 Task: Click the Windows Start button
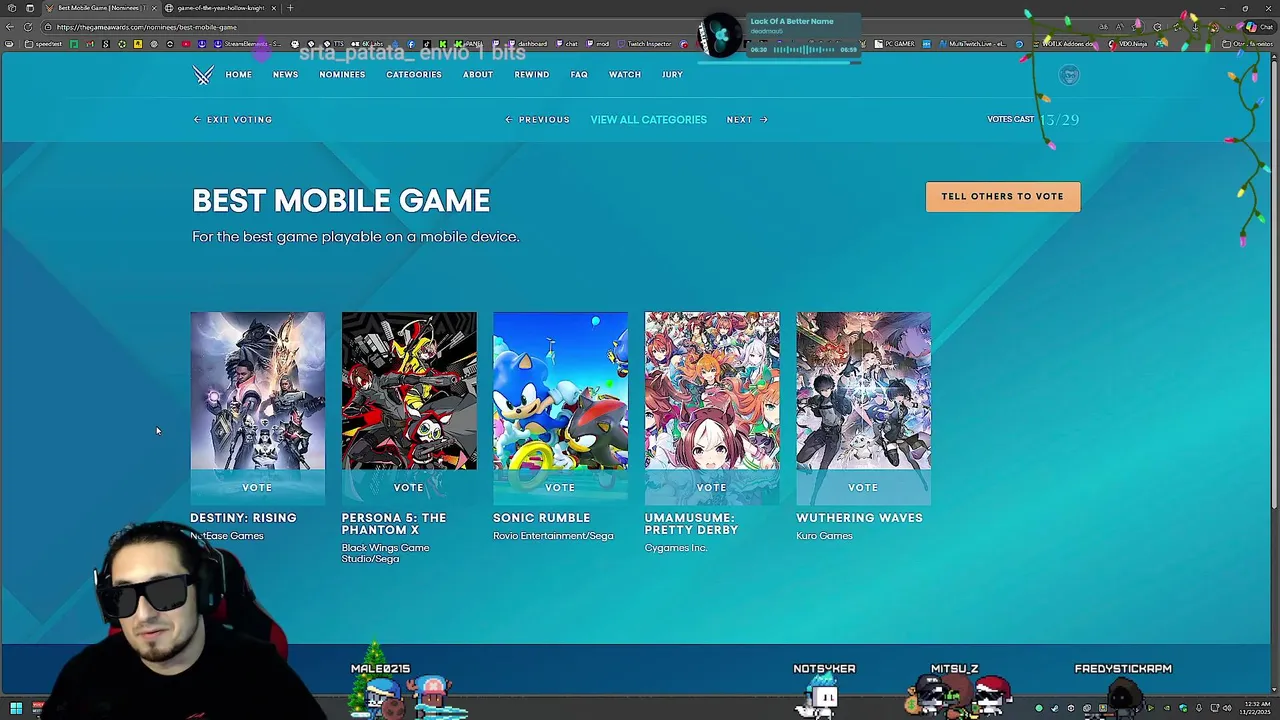pyautogui.click(x=16, y=708)
